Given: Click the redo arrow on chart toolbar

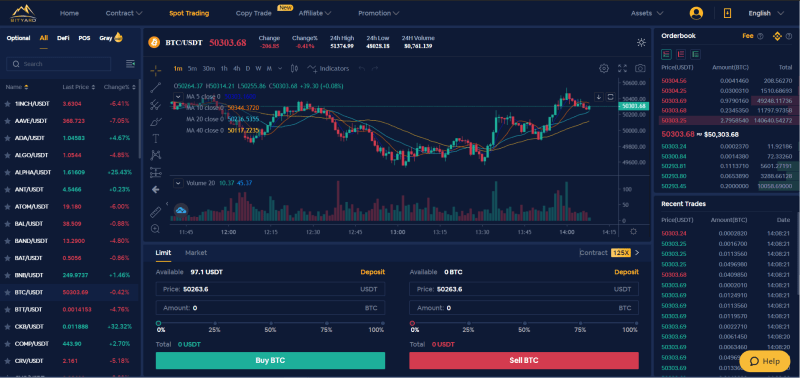Looking at the screenshot, I should click(x=375, y=68).
